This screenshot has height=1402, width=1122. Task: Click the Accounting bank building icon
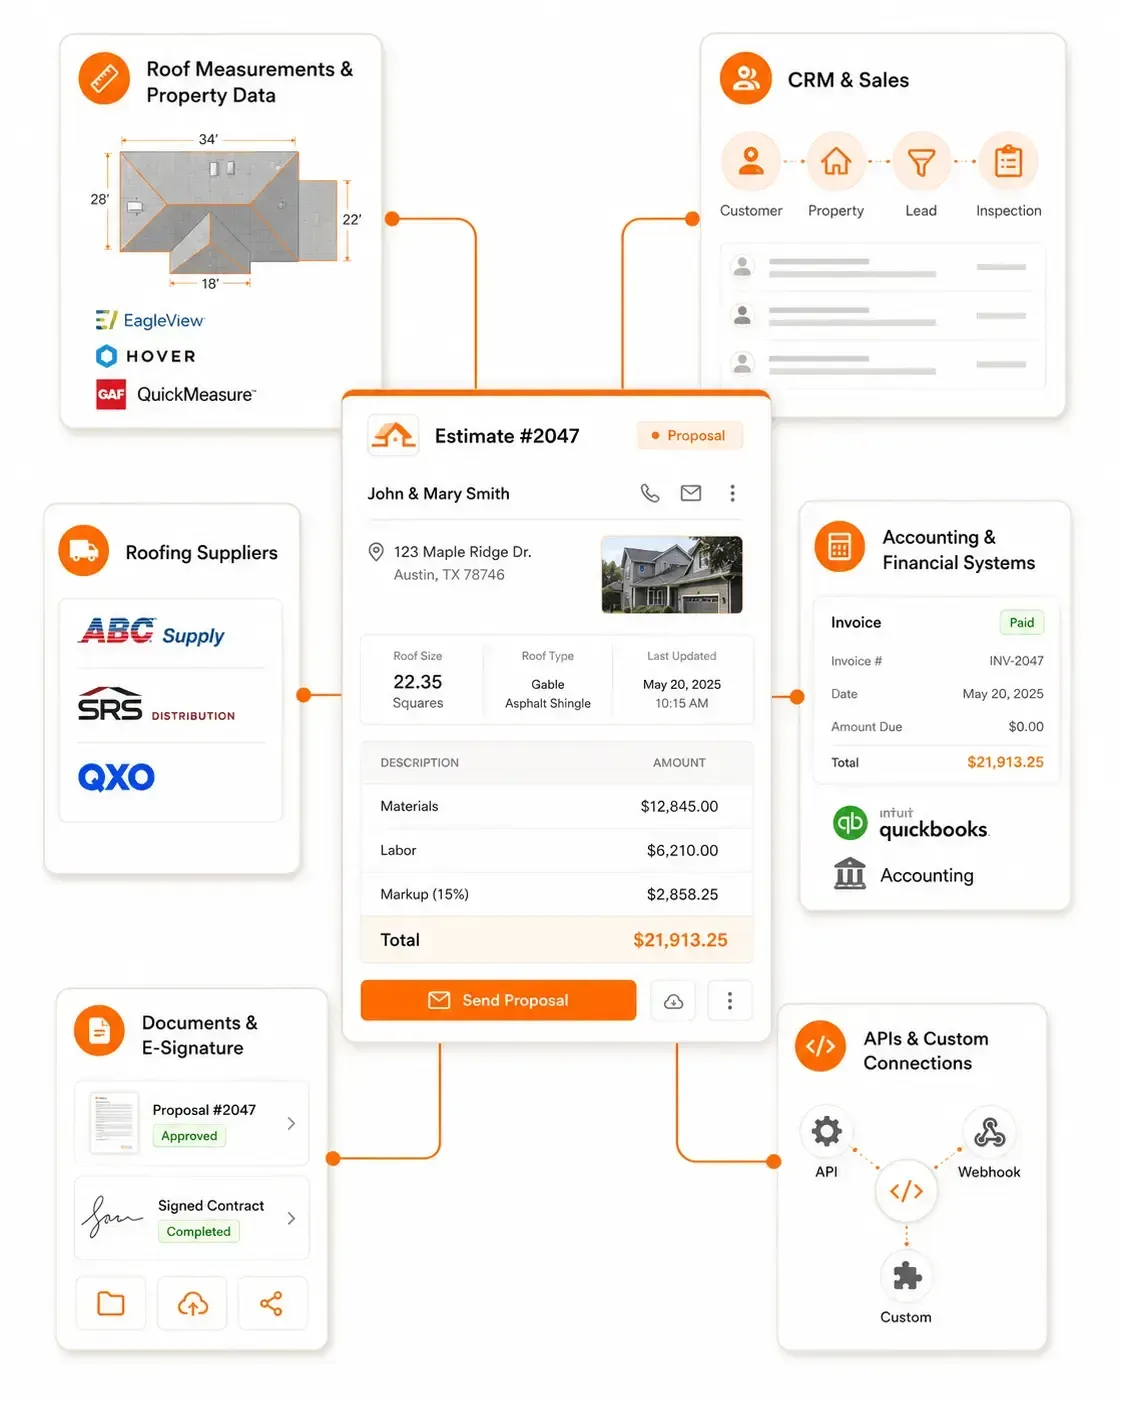pos(850,874)
